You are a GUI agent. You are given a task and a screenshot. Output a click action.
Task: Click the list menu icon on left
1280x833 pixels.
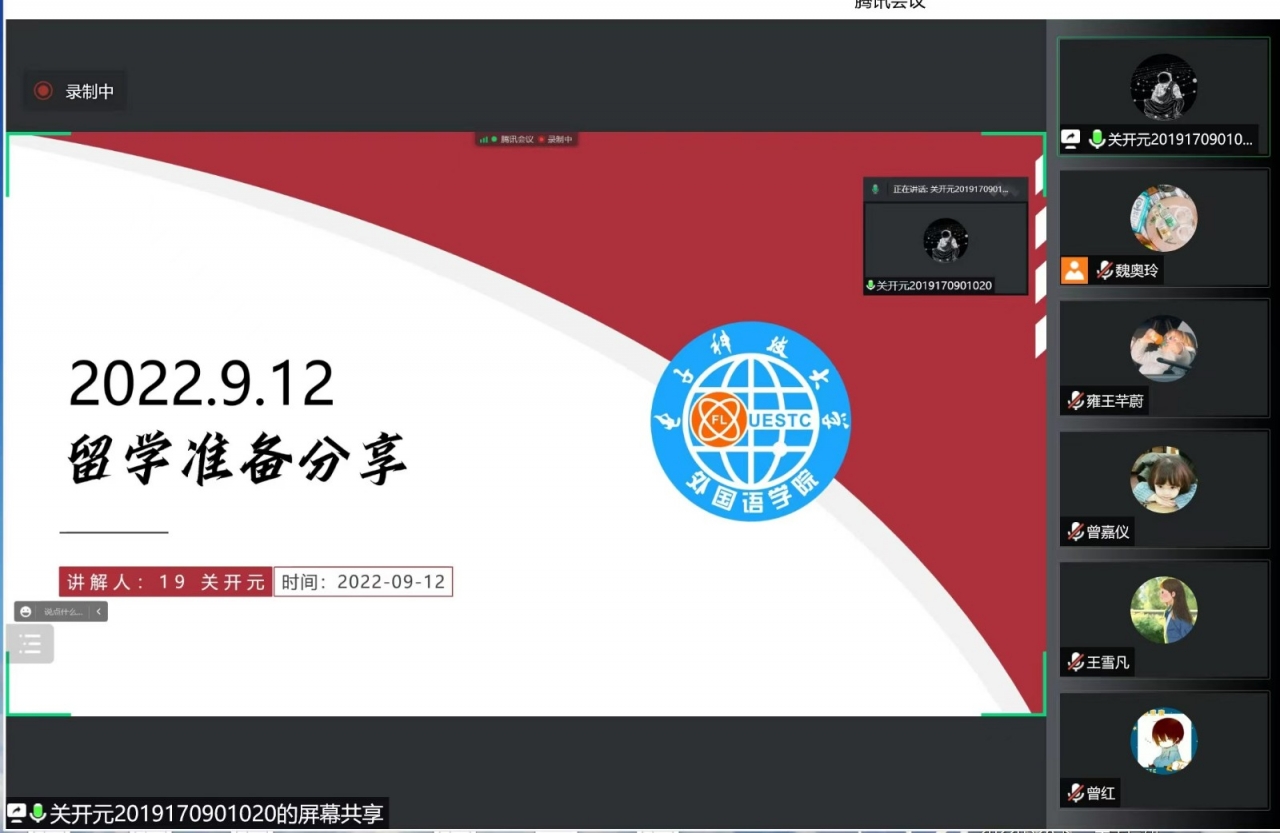[x=30, y=644]
